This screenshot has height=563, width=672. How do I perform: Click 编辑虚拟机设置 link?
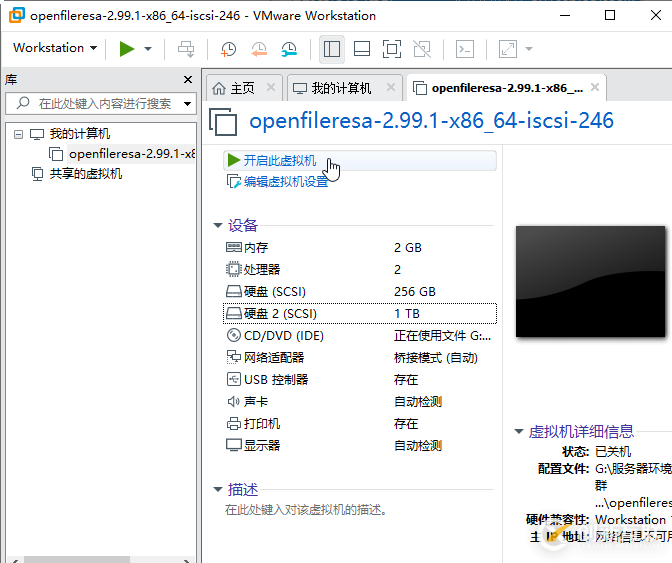(x=285, y=182)
